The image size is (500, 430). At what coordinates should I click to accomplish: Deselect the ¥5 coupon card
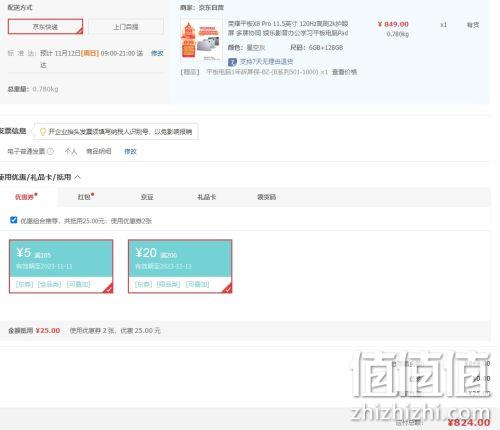(x=61, y=266)
